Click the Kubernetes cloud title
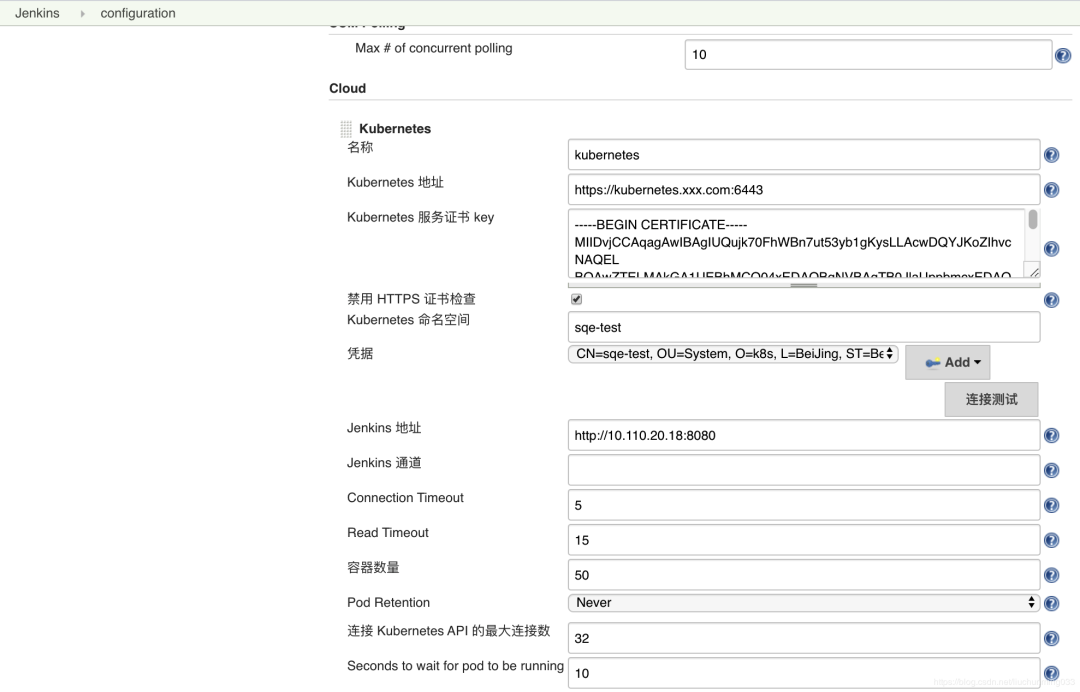The image size is (1080, 692). point(395,129)
